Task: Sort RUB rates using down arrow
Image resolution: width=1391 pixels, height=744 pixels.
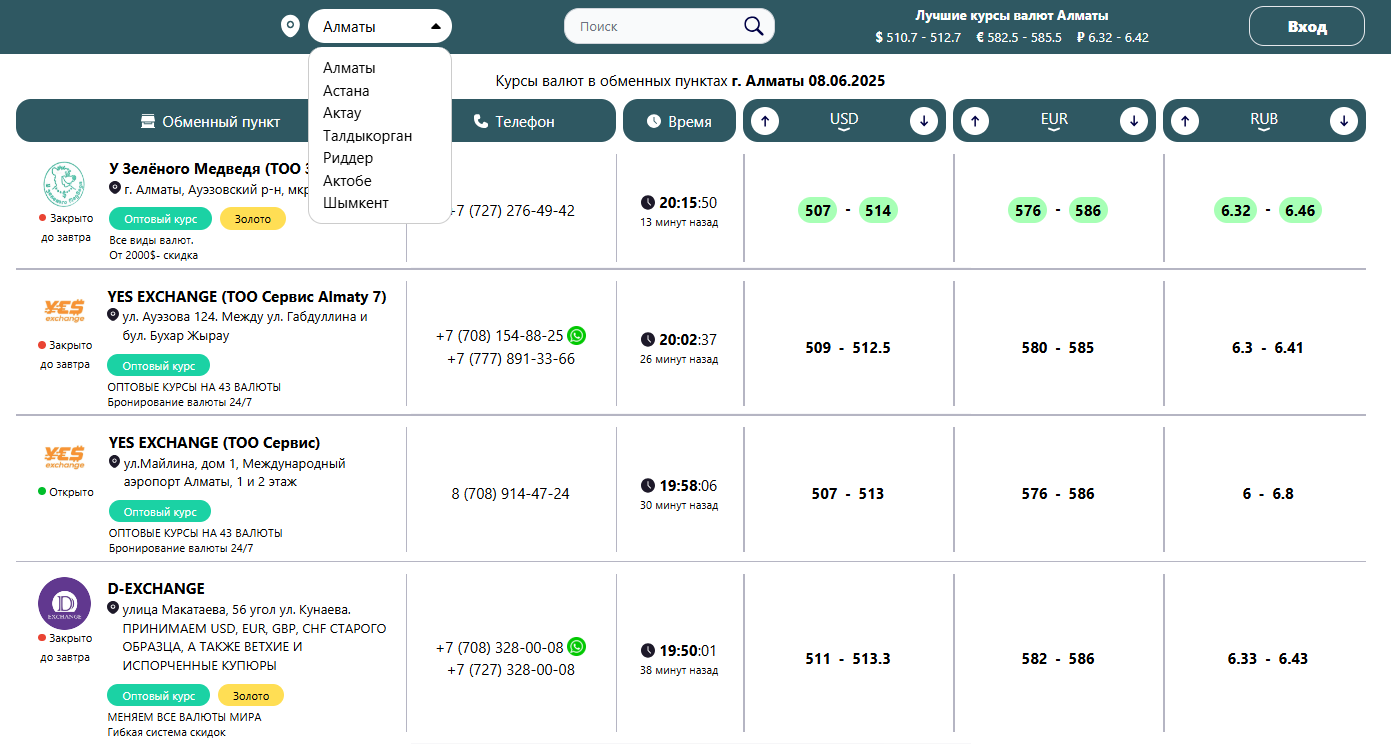Action: [1344, 121]
